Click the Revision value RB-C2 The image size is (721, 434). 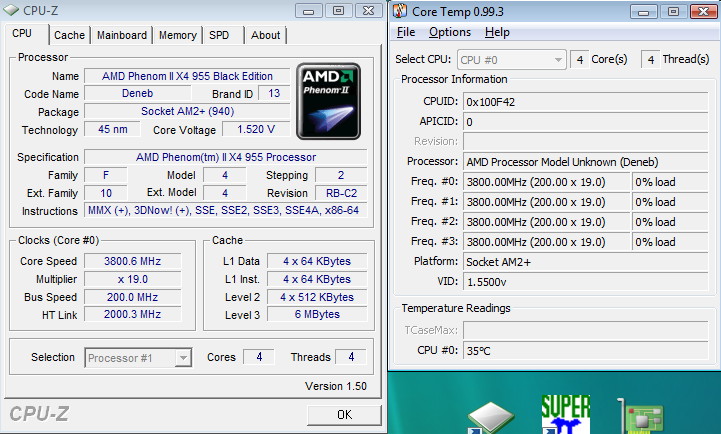point(341,193)
